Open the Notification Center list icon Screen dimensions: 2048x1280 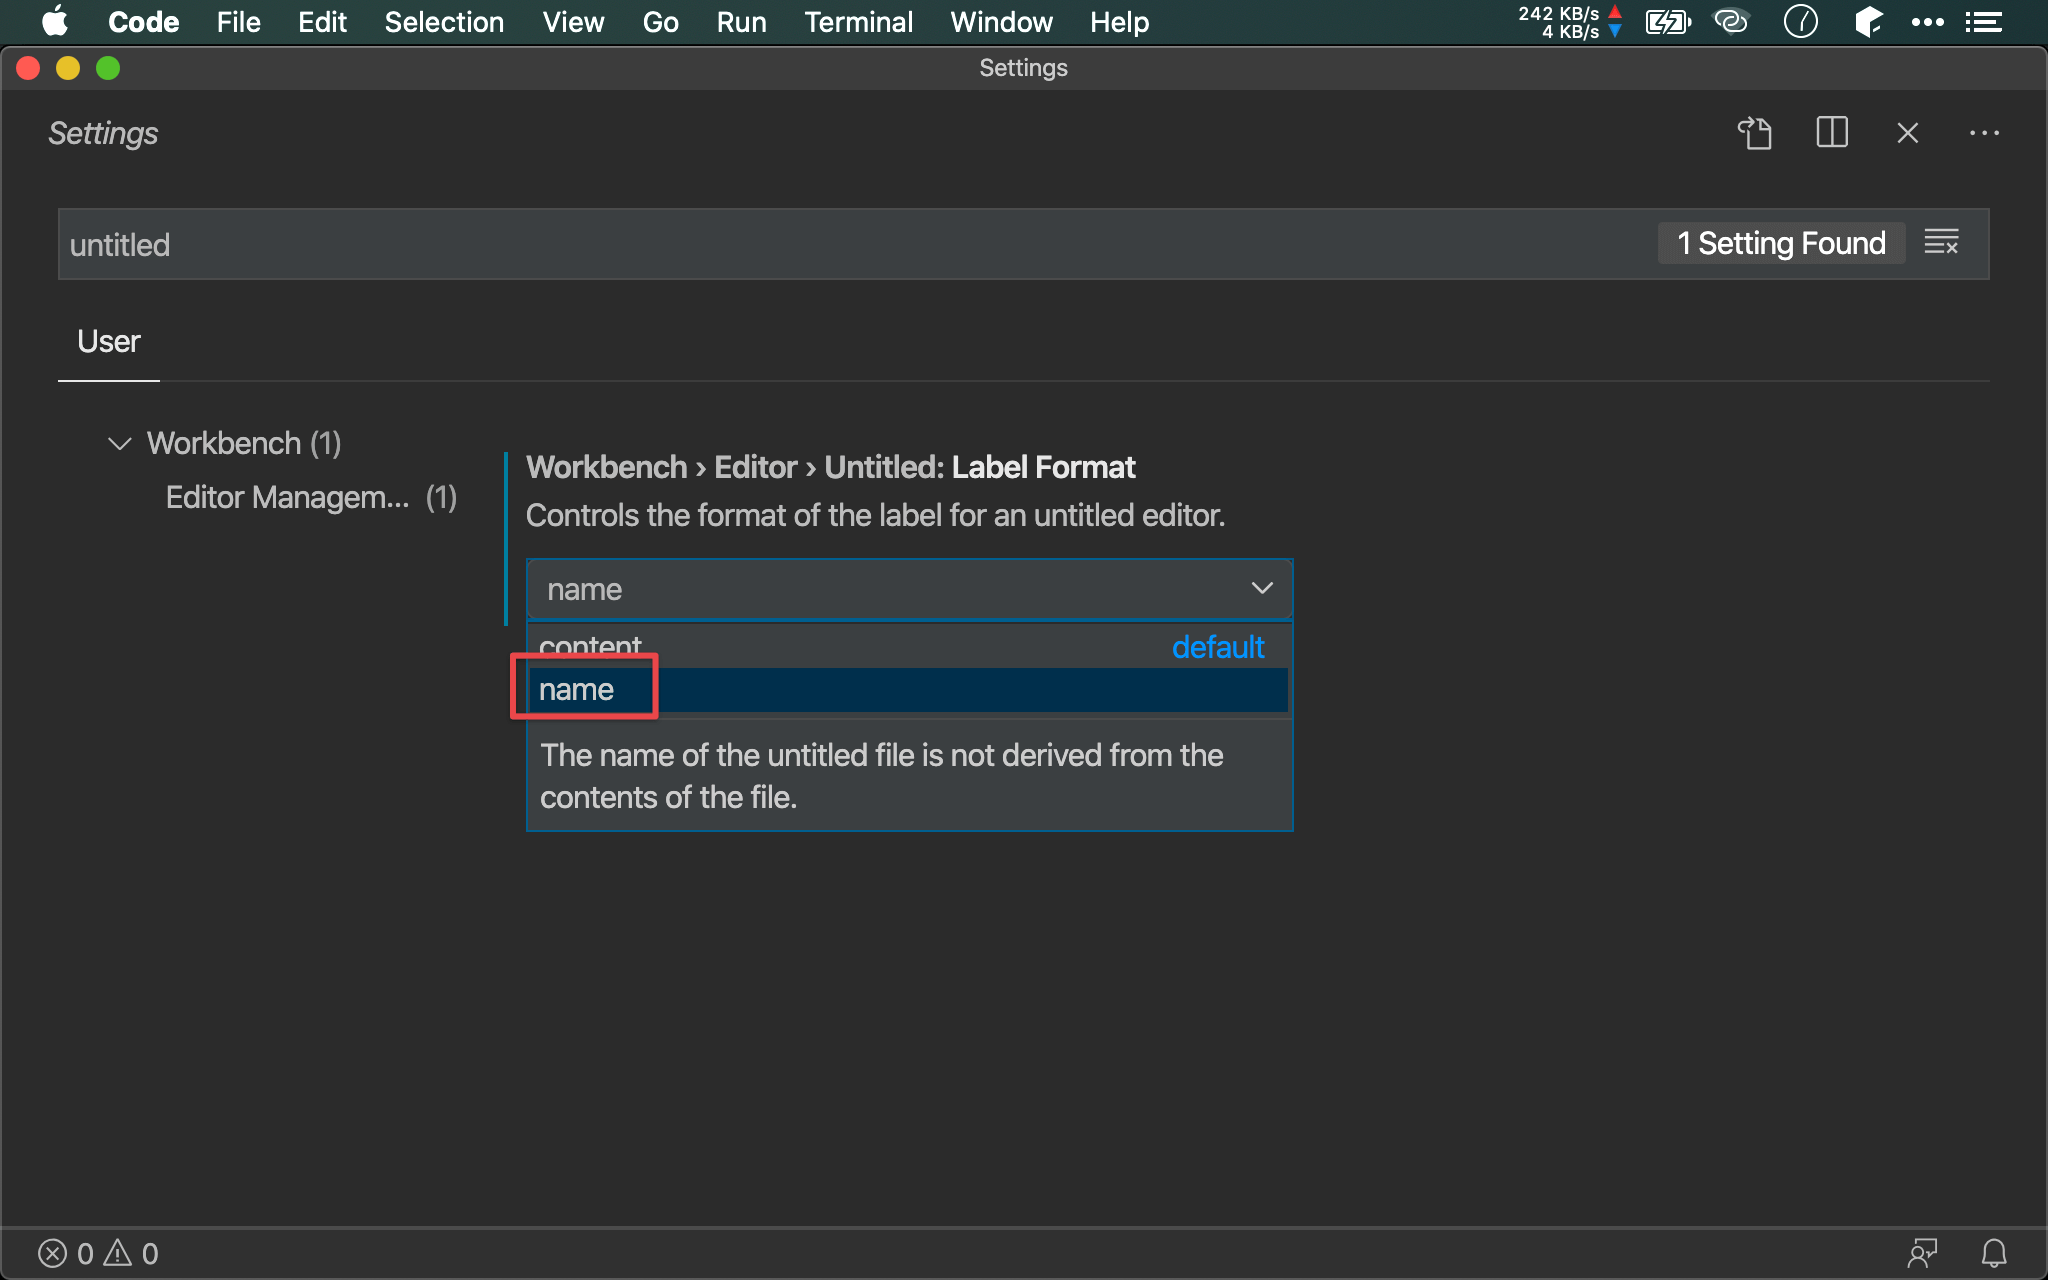(1984, 22)
